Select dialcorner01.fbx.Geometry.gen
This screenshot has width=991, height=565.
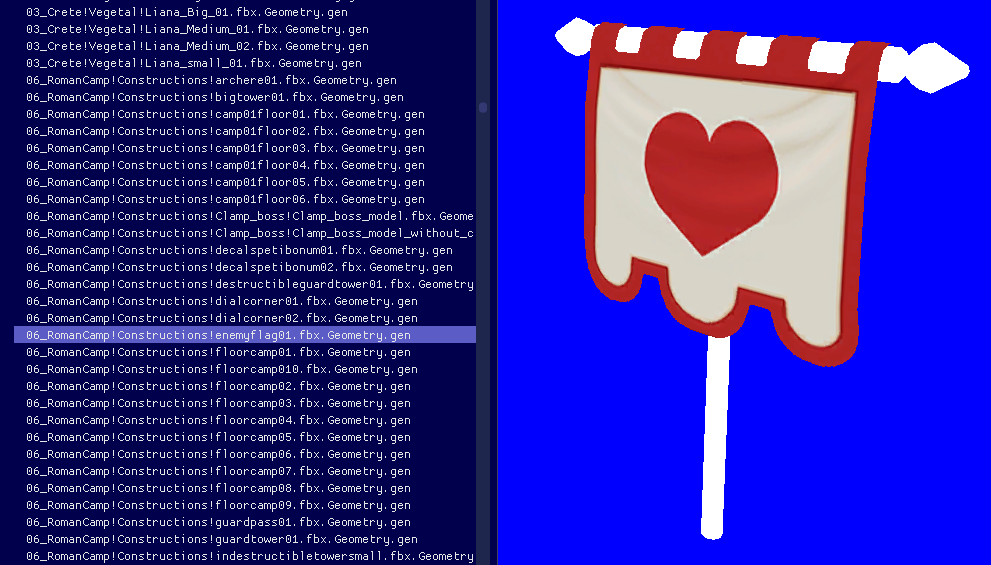coord(245,302)
